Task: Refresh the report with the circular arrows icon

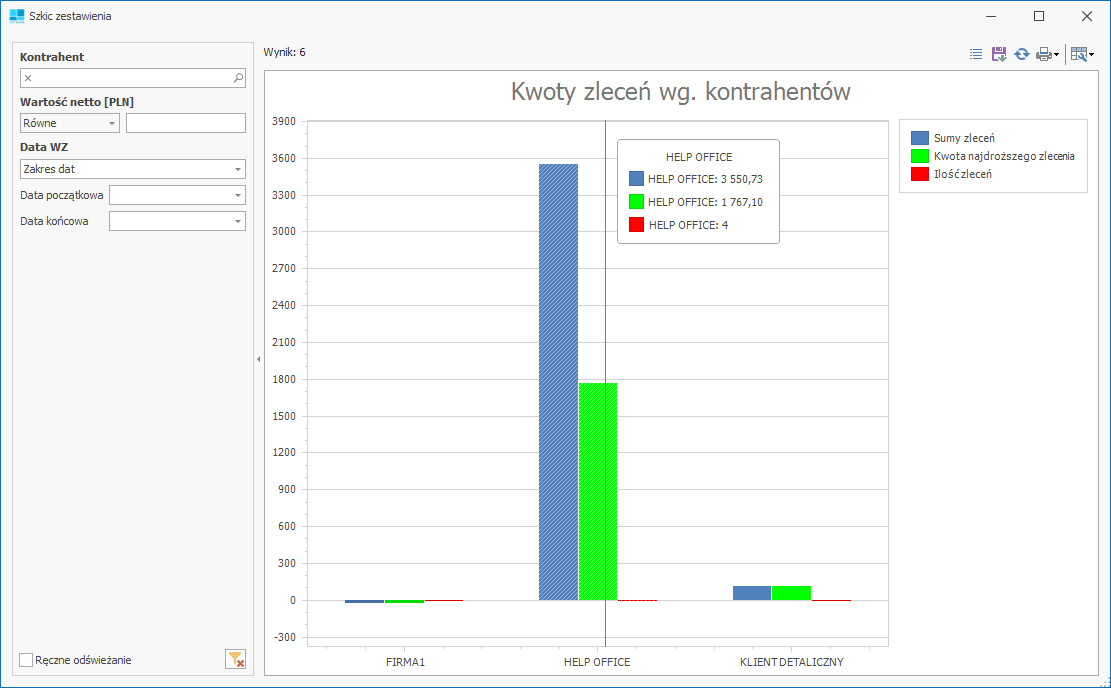Action: (x=1021, y=54)
